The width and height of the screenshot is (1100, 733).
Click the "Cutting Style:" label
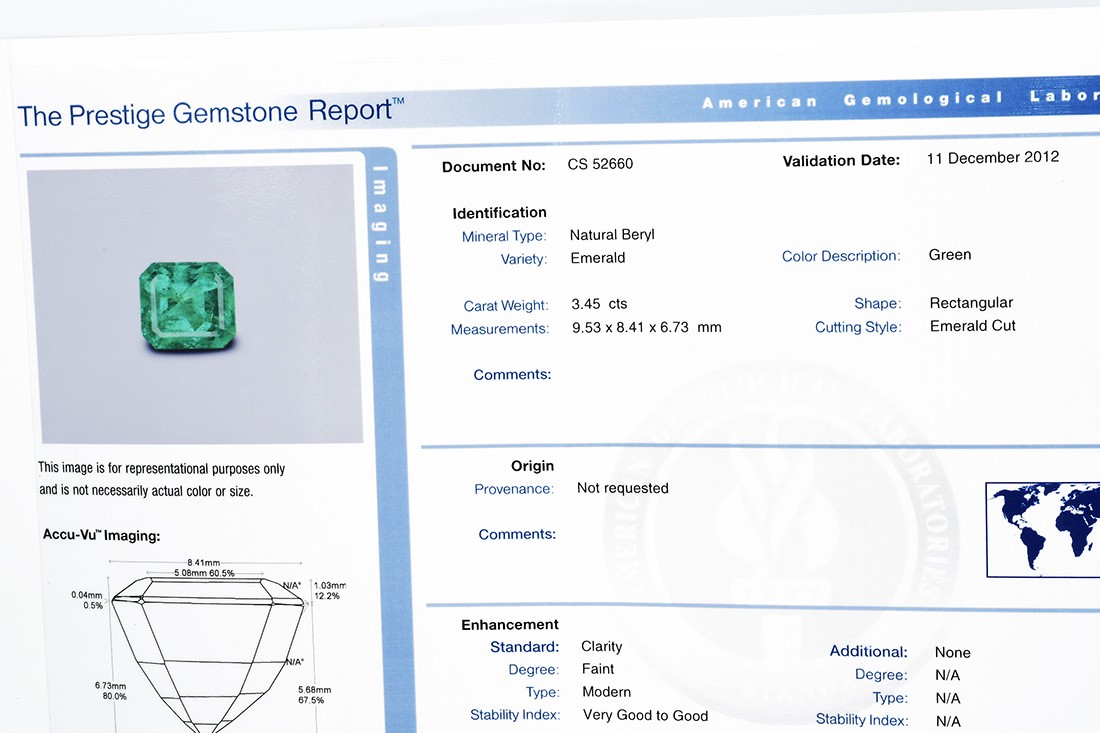pos(858,327)
